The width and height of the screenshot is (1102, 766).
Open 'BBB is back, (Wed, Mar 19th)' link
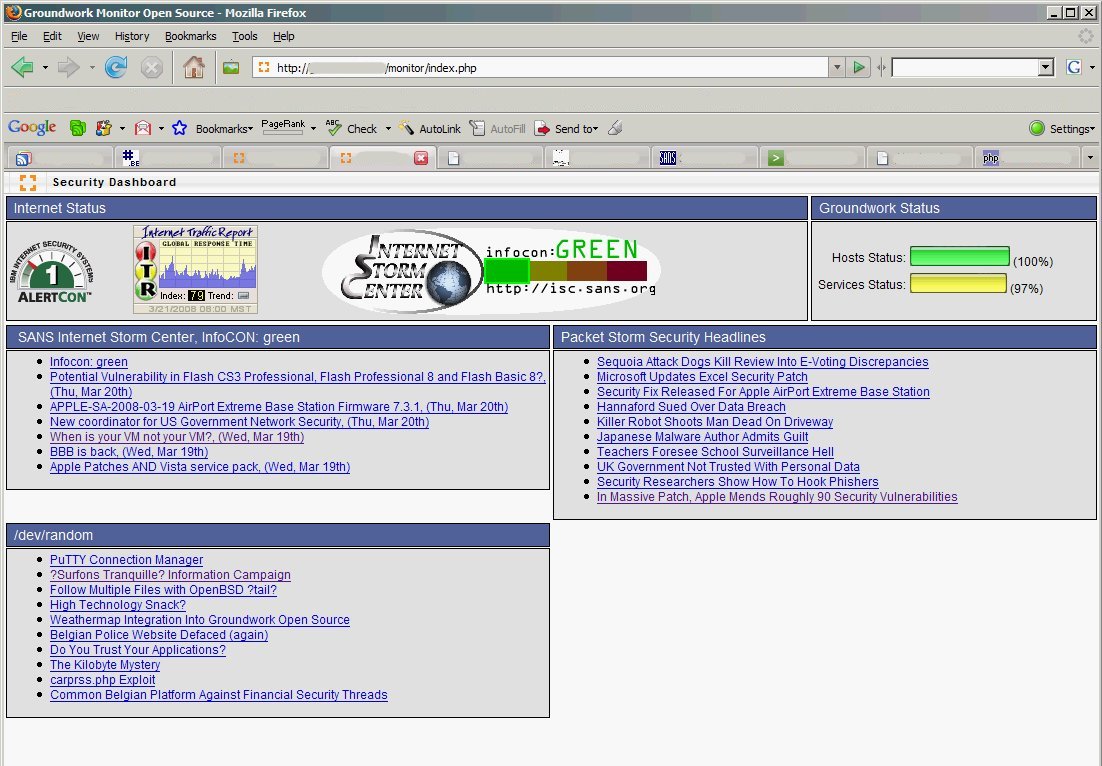129,452
